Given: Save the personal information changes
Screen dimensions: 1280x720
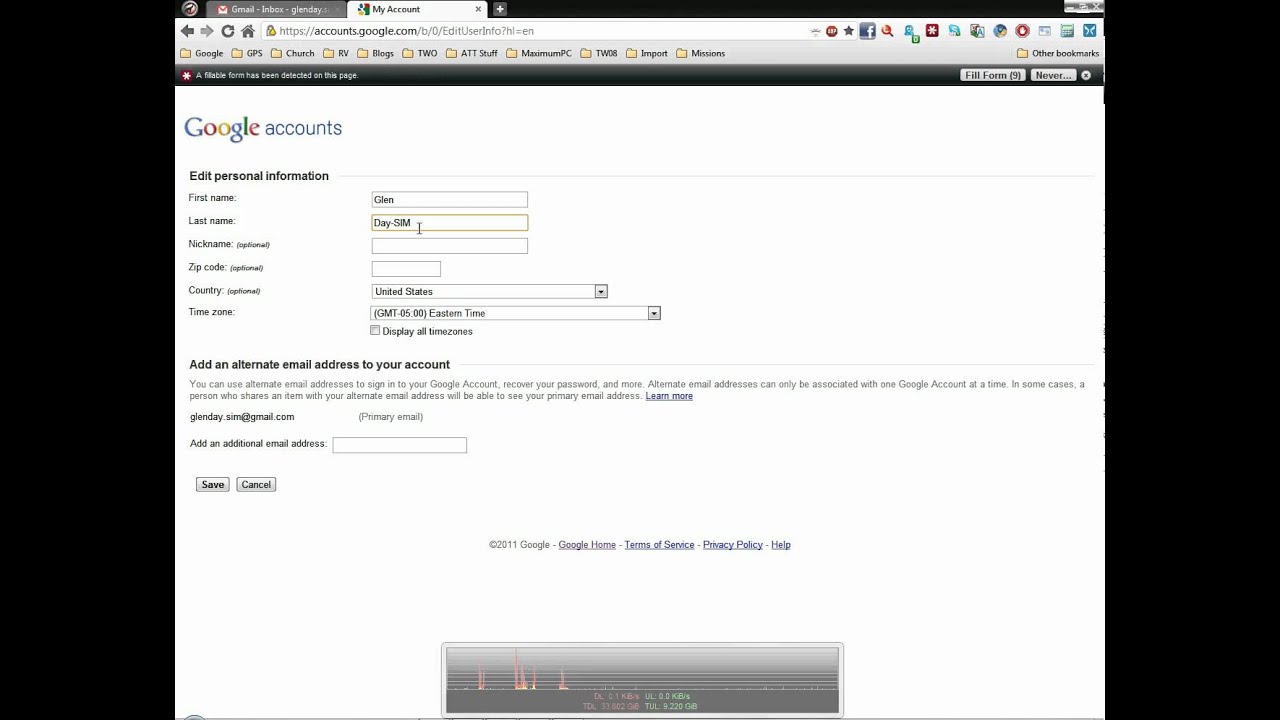Looking at the screenshot, I should (x=213, y=484).
